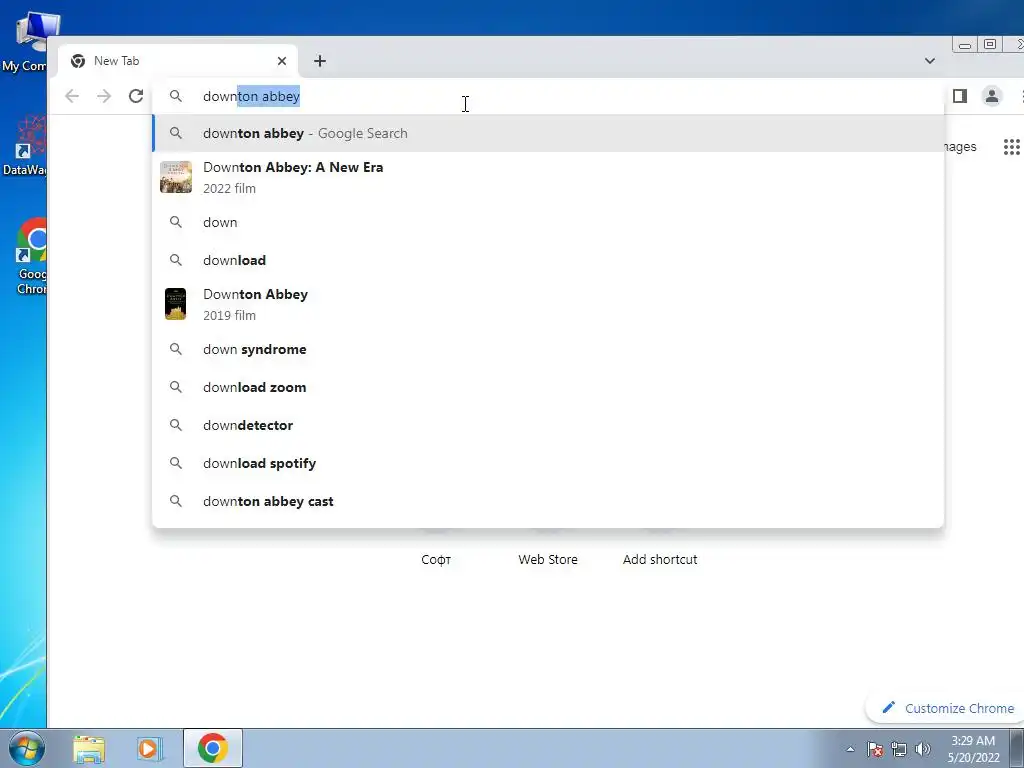Open the Web Store shortcut

click(x=548, y=559)
